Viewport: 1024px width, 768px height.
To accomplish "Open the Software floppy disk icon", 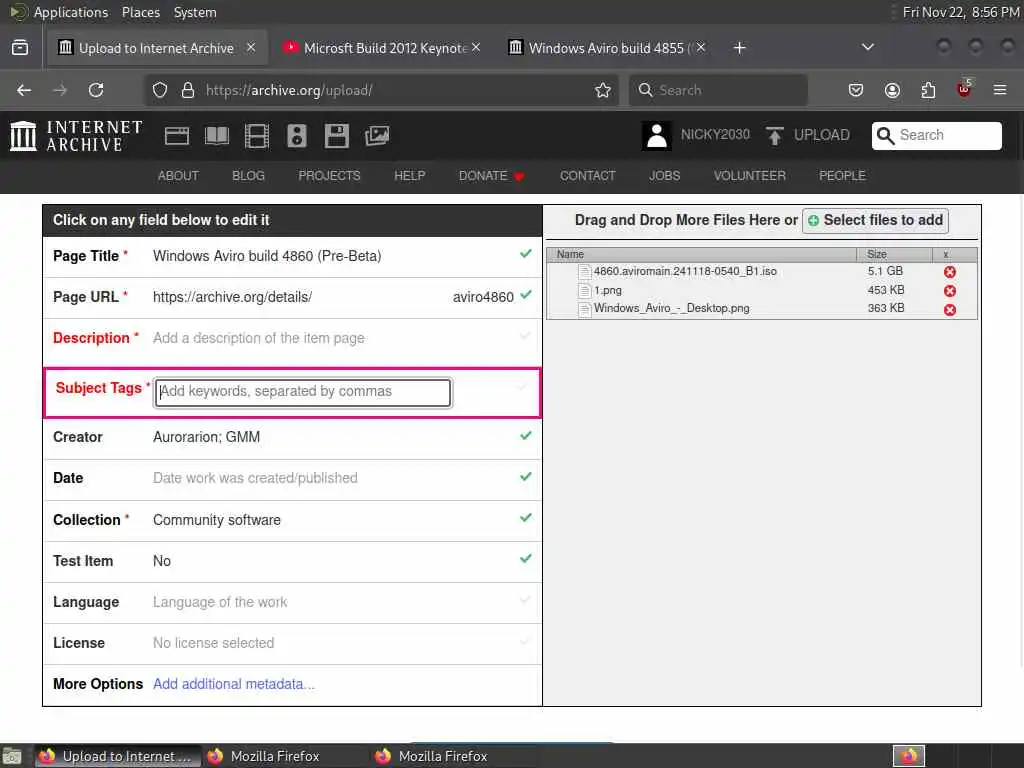I will pos(336,136).
